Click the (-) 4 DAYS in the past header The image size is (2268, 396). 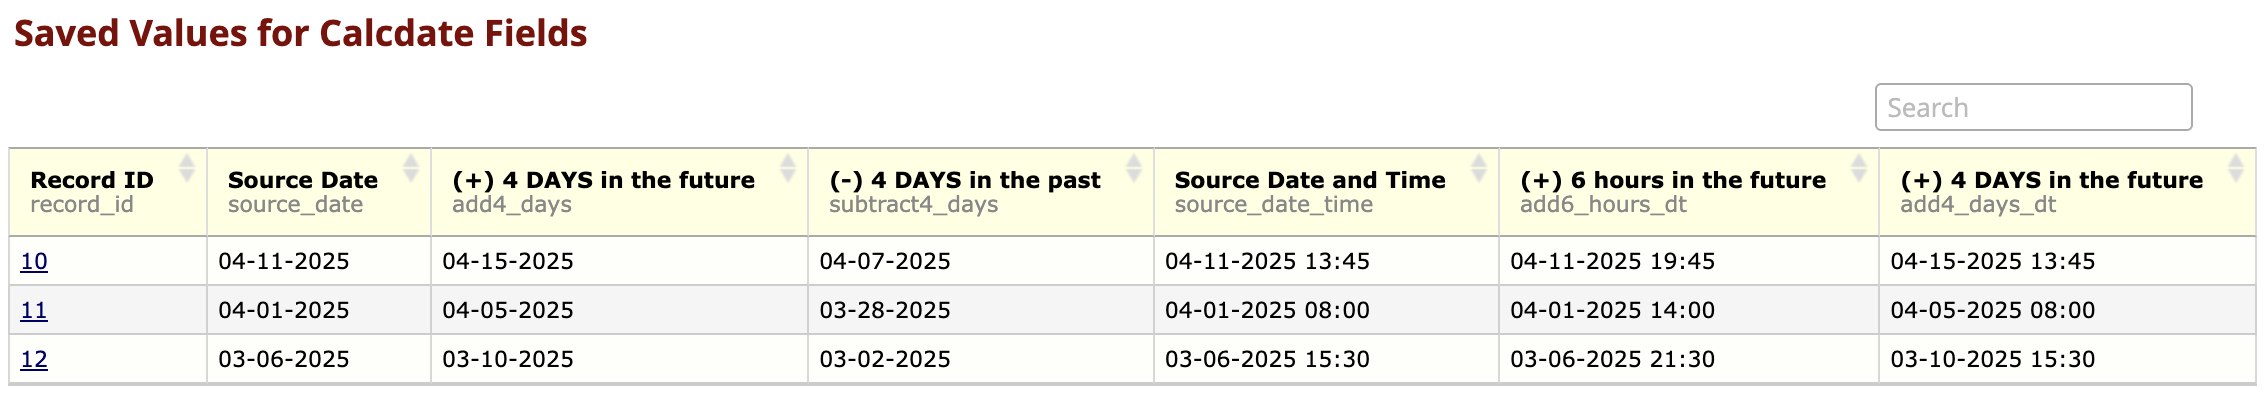(x=965, y=180)
